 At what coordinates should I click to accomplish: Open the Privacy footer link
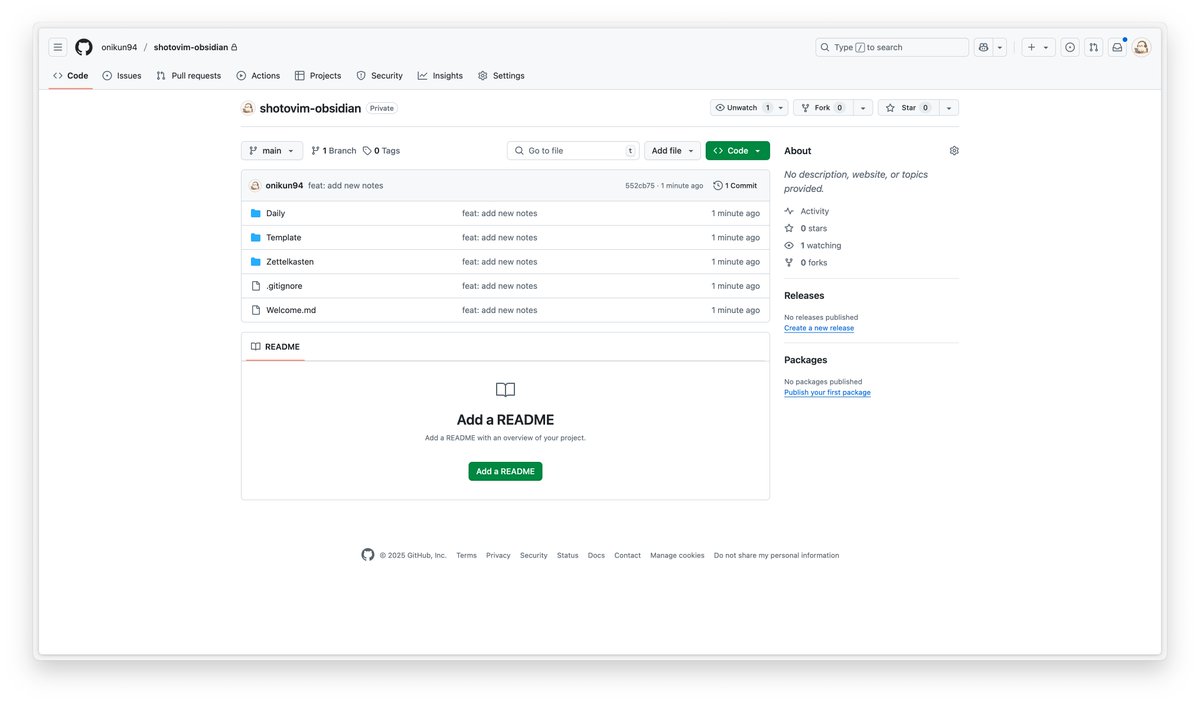(x=498, y=556)
